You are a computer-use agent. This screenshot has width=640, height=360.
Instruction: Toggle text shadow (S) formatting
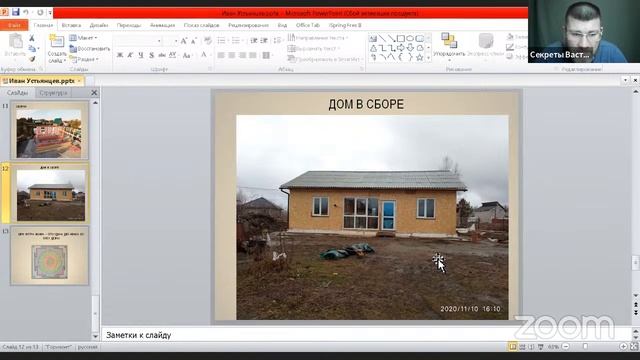pyautogui.click(x=151, y=55)
